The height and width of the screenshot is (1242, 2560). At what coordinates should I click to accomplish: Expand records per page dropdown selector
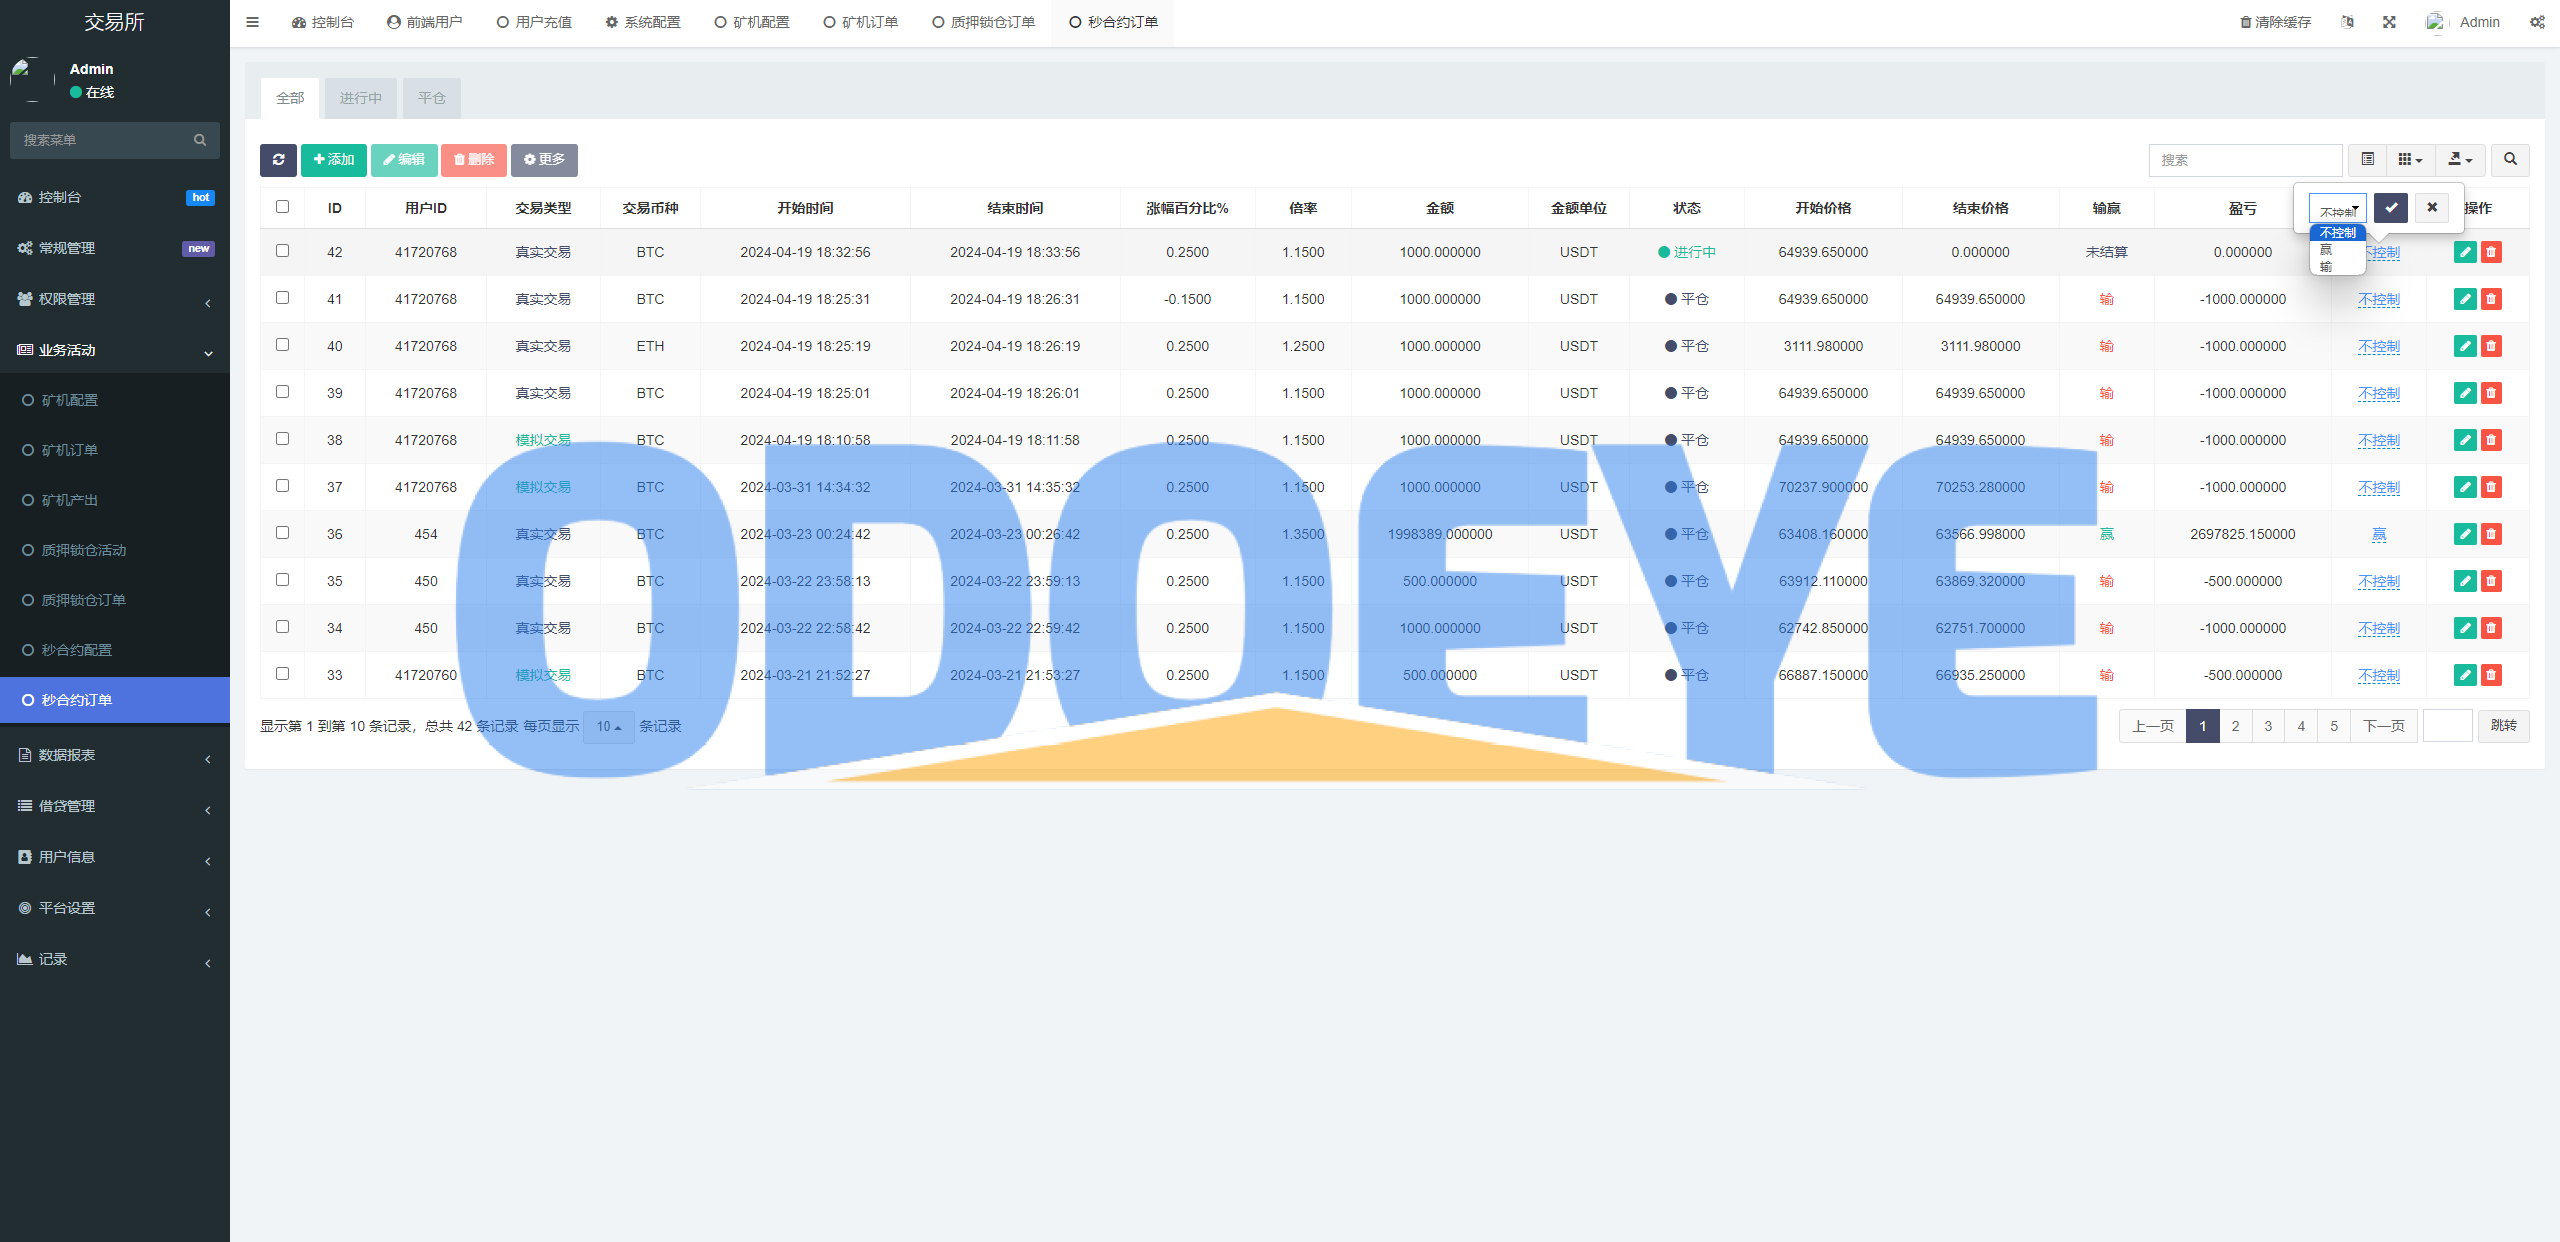[x=607, y=725]
